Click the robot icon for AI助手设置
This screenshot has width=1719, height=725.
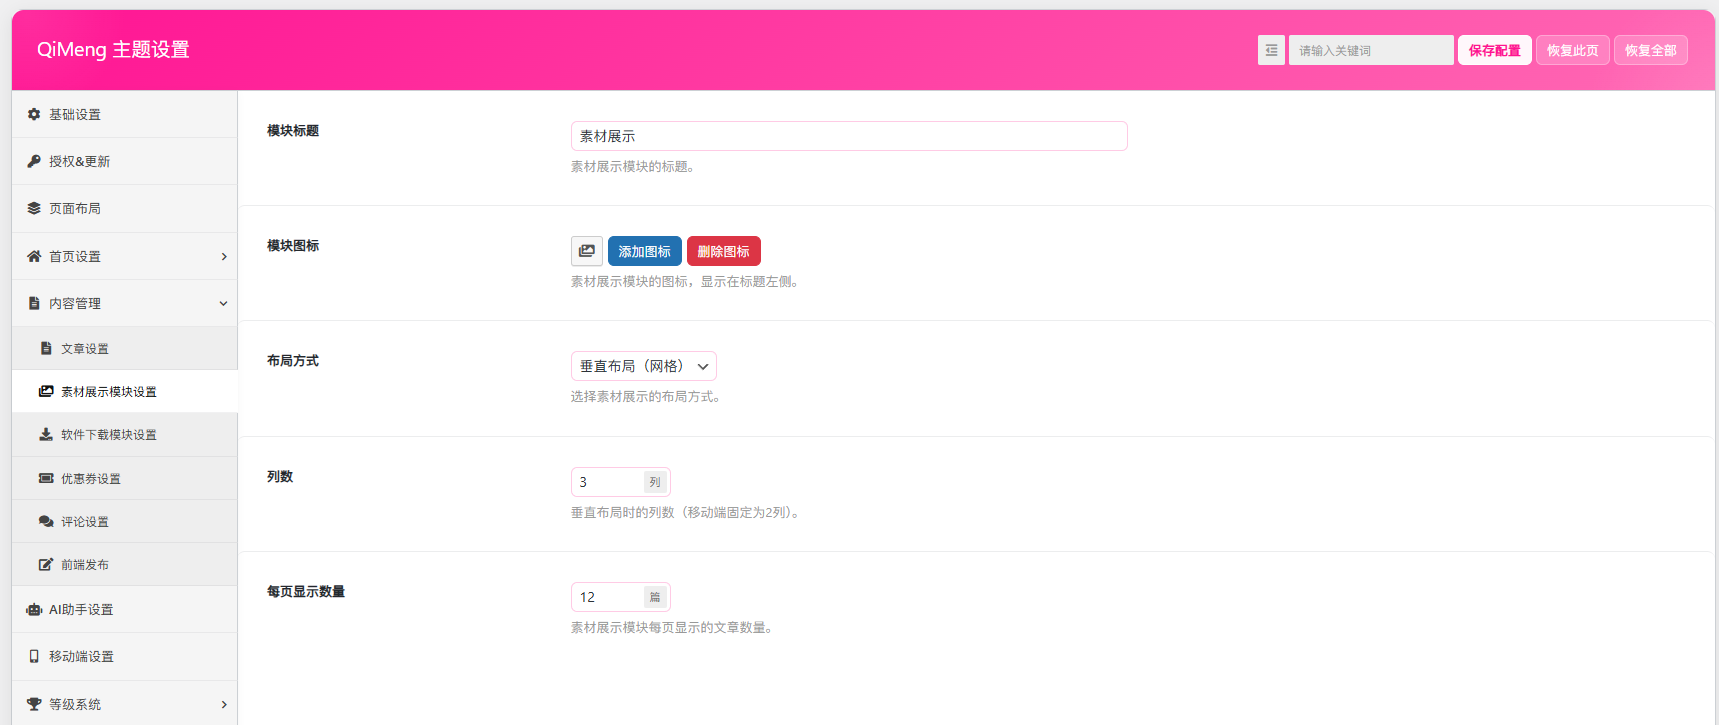tap(34, 609)
